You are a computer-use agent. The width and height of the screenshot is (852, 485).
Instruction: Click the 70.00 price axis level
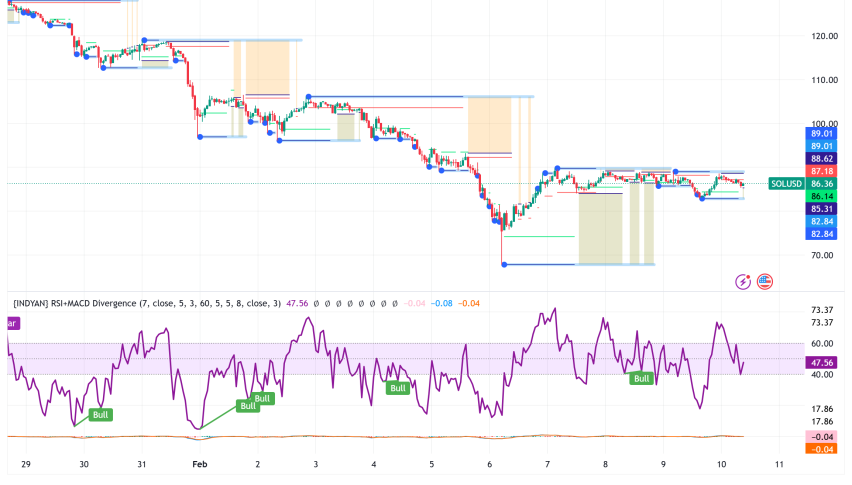tap(823, 255)
